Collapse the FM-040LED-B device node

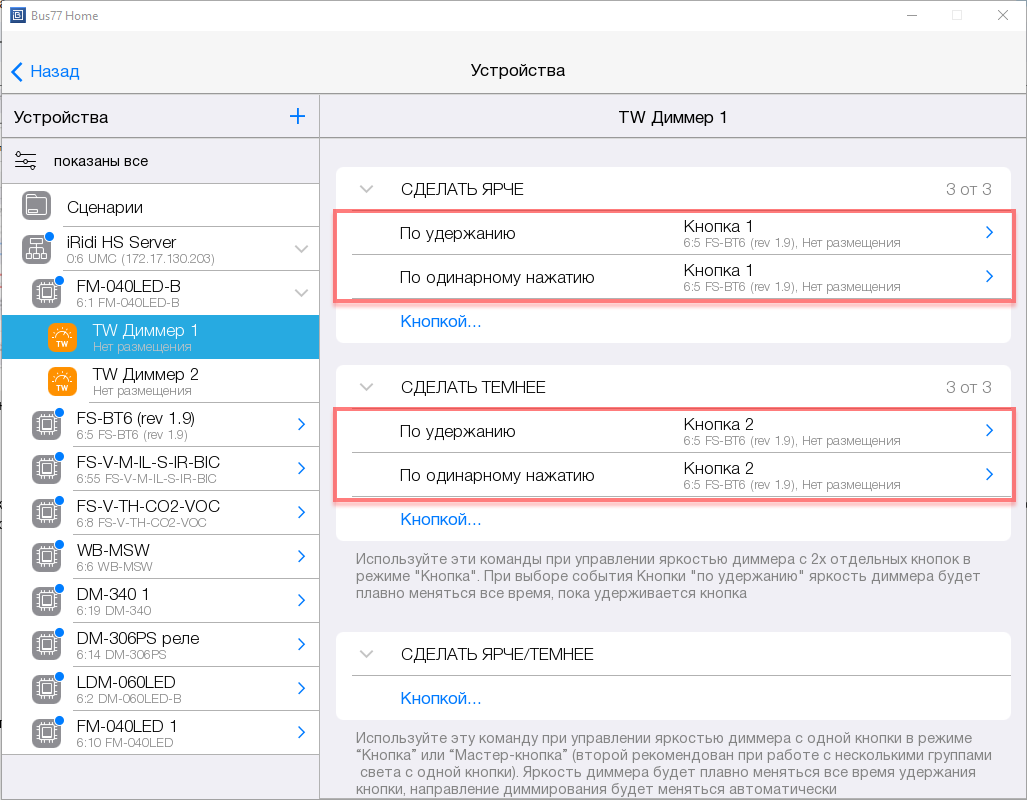301,293
